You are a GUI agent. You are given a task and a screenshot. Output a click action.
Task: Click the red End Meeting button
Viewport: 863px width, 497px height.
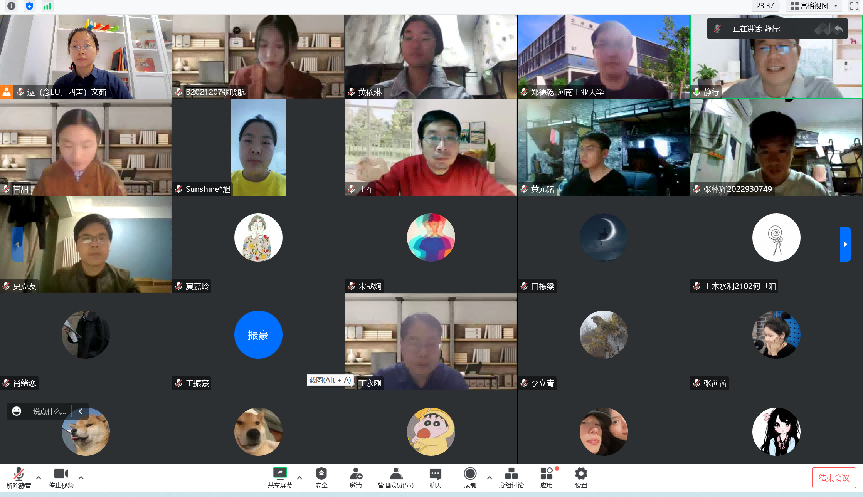coord(833,478)
